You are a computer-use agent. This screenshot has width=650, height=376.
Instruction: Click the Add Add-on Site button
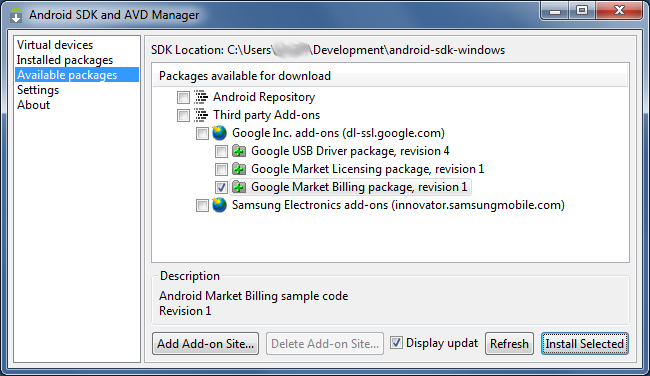pos(206,344)
